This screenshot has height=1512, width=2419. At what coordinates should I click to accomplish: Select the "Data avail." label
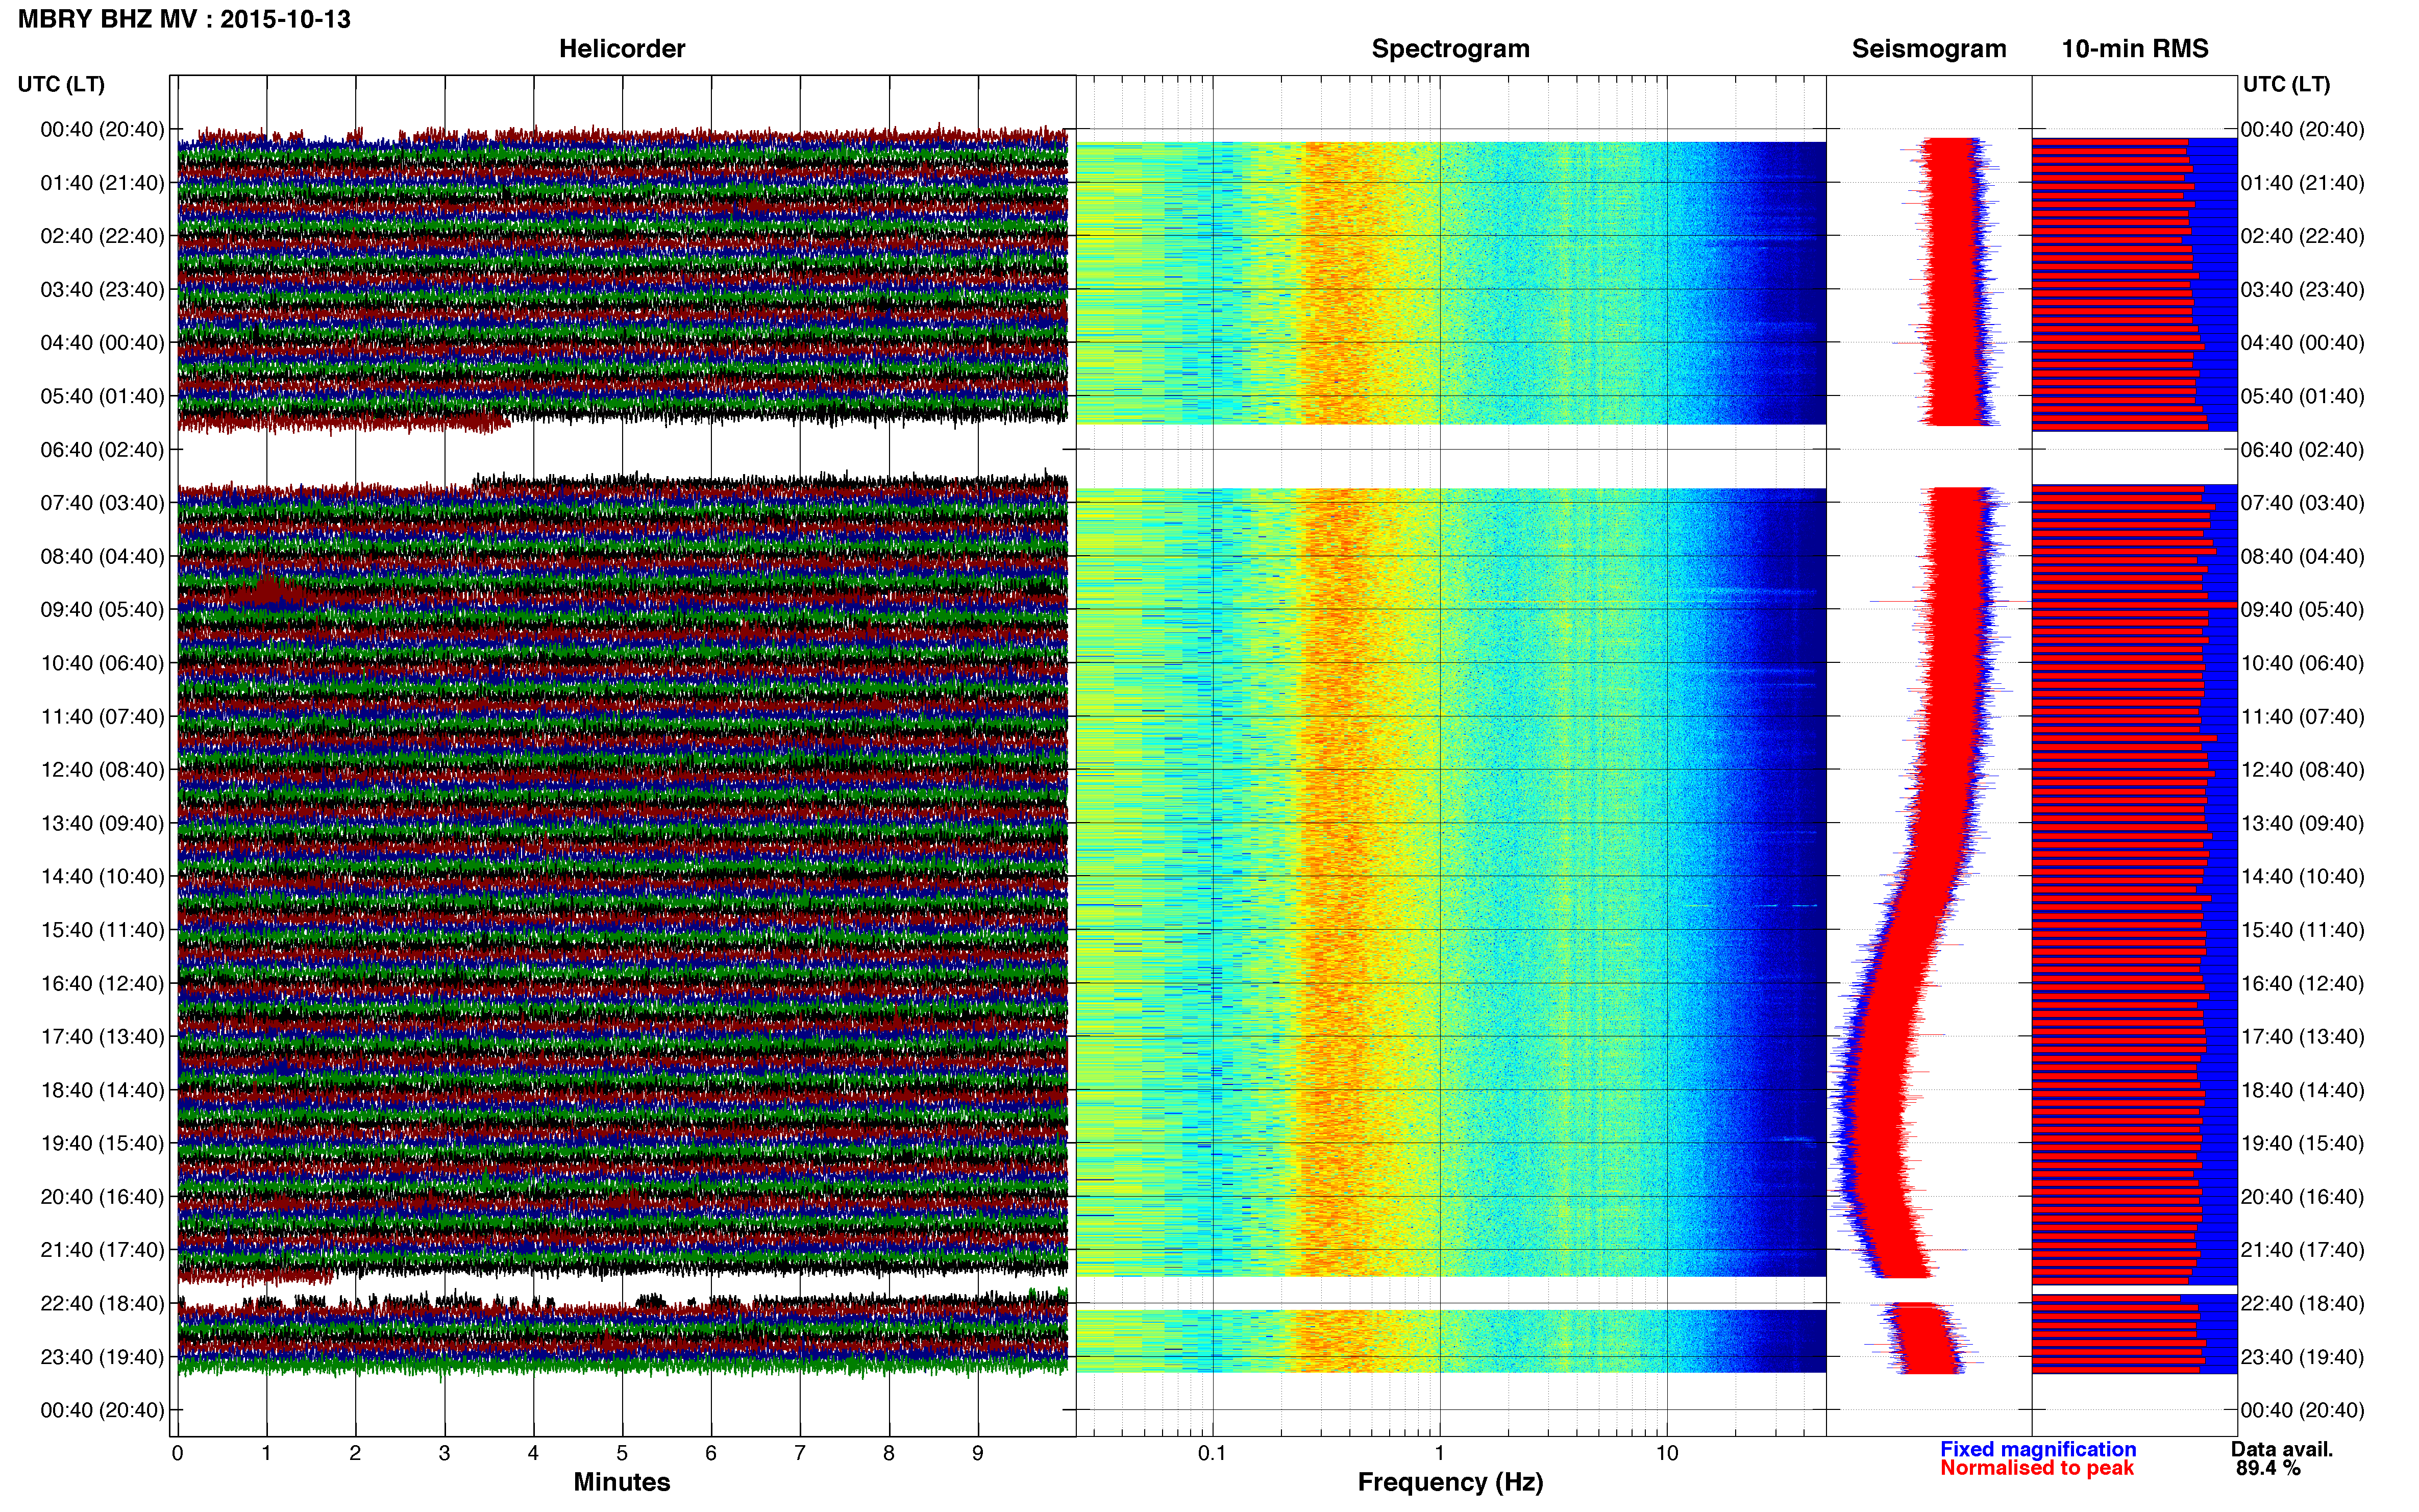pyautogui.click(x=2282, y=1449)
